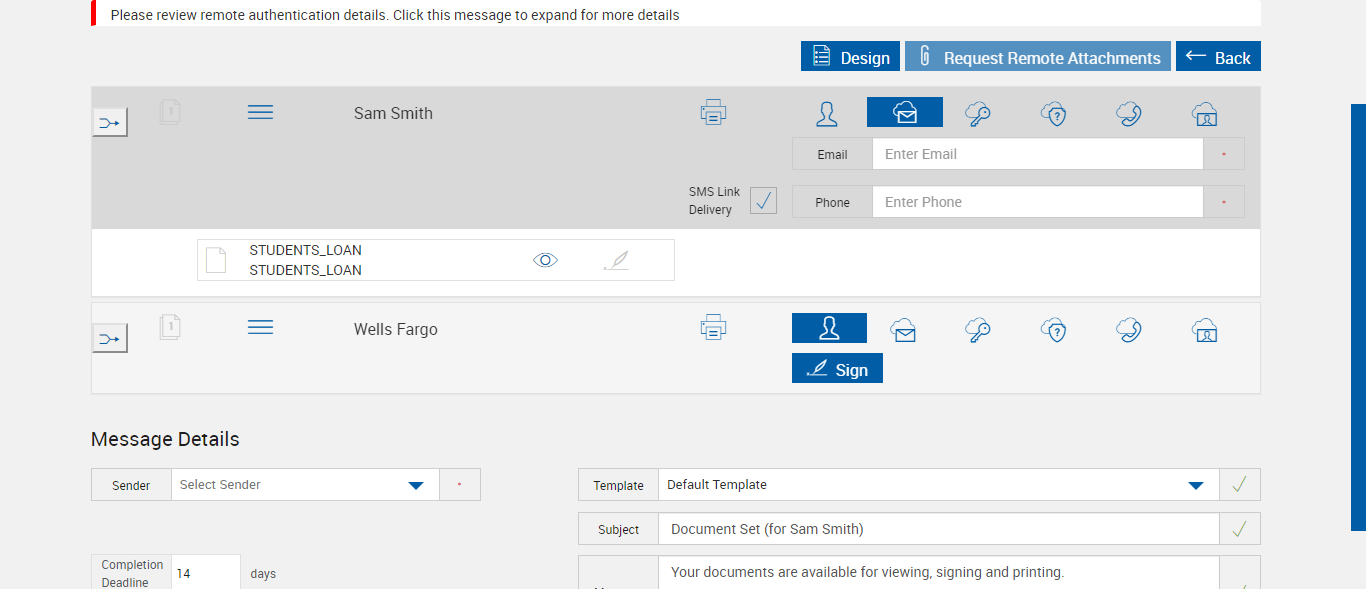
Task: Click Request Remote Attachments button
Action: click(1038, 57)
